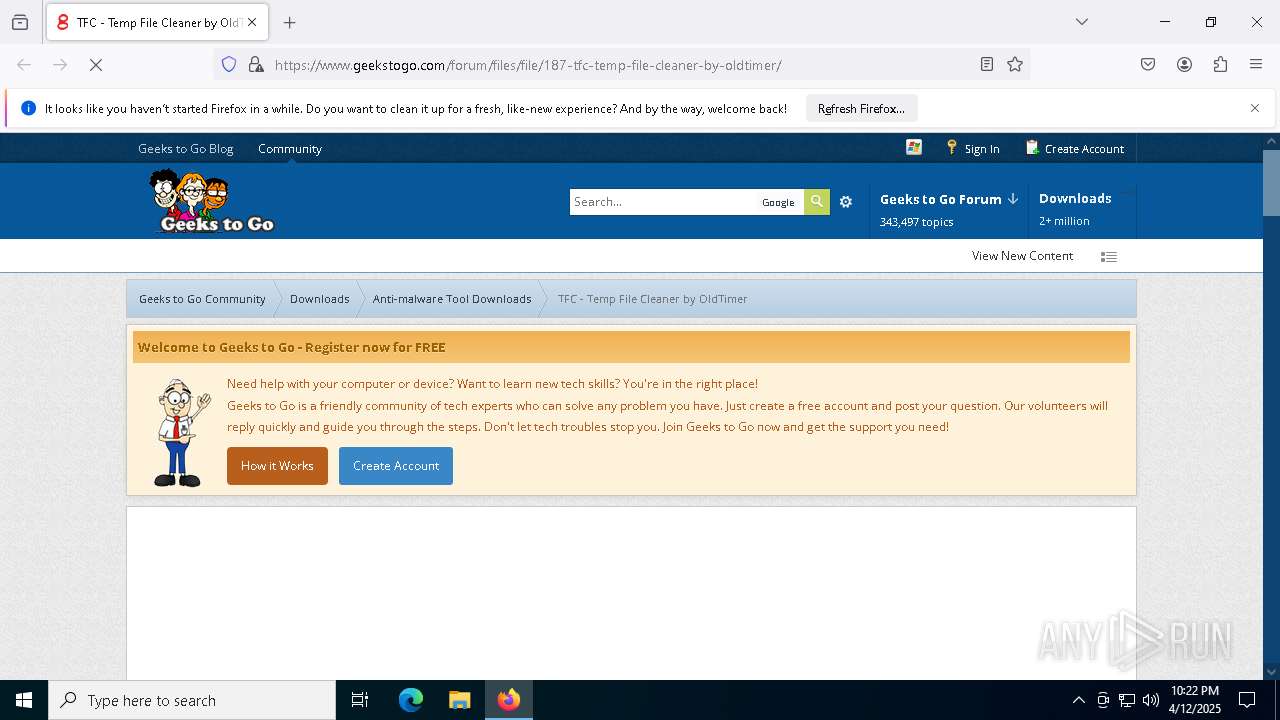Go to Downloads breadcrumb
The width and height of the screenshot is (1280, 720).
click(x=320, y=299)
